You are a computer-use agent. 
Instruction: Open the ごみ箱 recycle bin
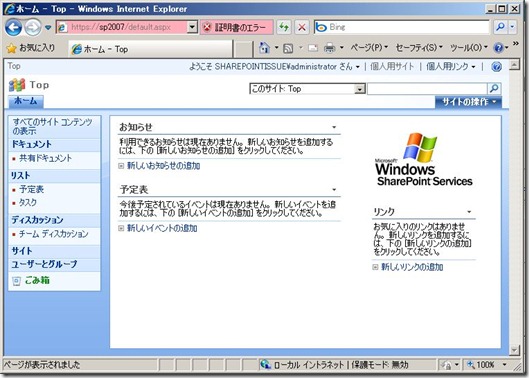point(37,280)
